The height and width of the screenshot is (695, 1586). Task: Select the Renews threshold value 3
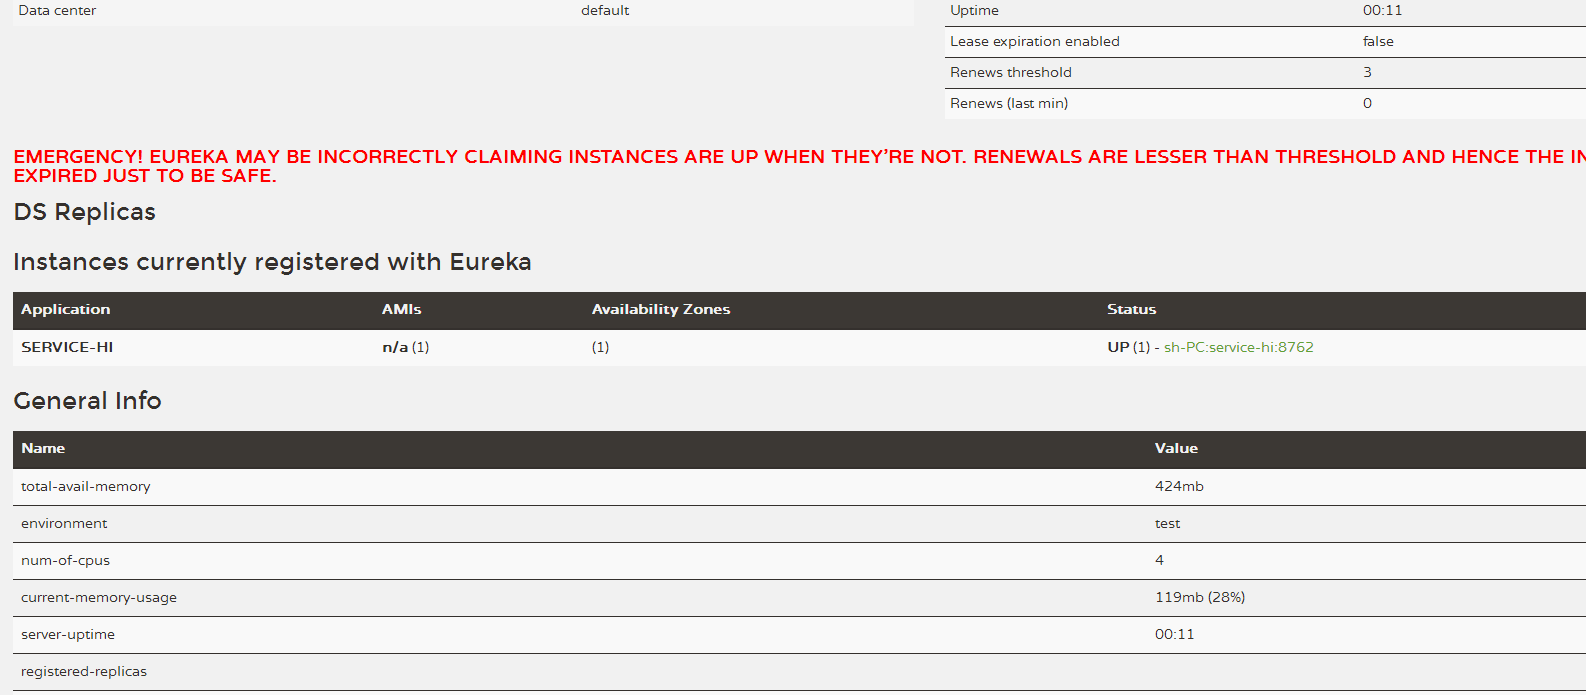pos(1367,72)
